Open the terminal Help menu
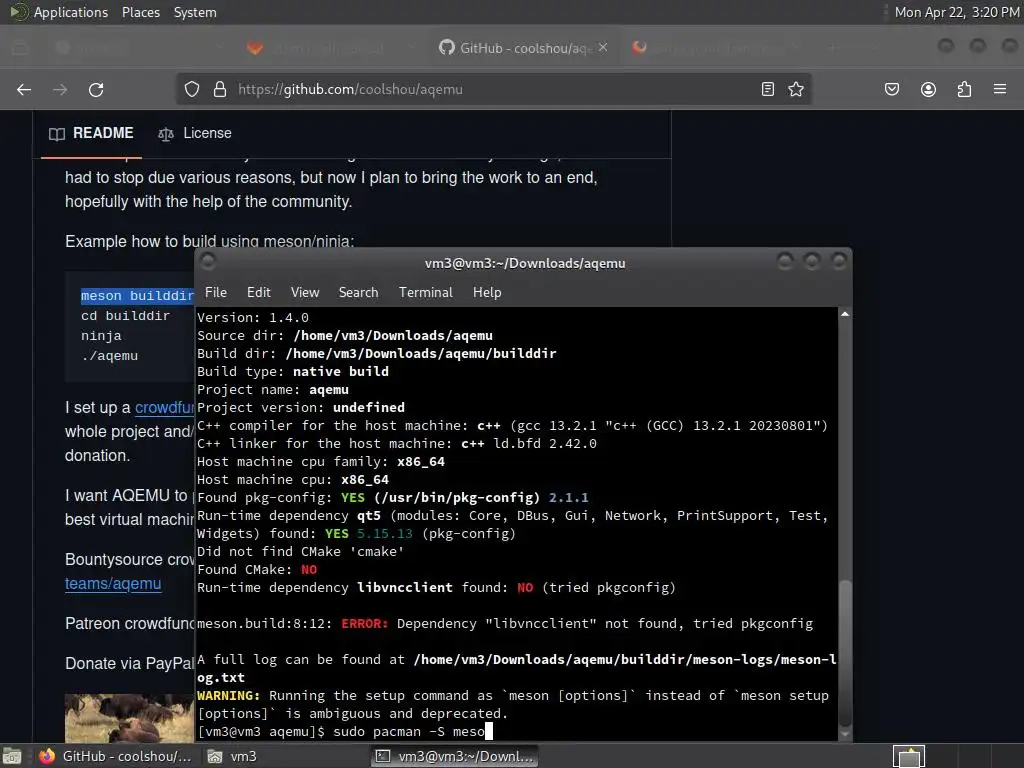Viewport: 1024px width, 768px height. (x=487, y=293)
